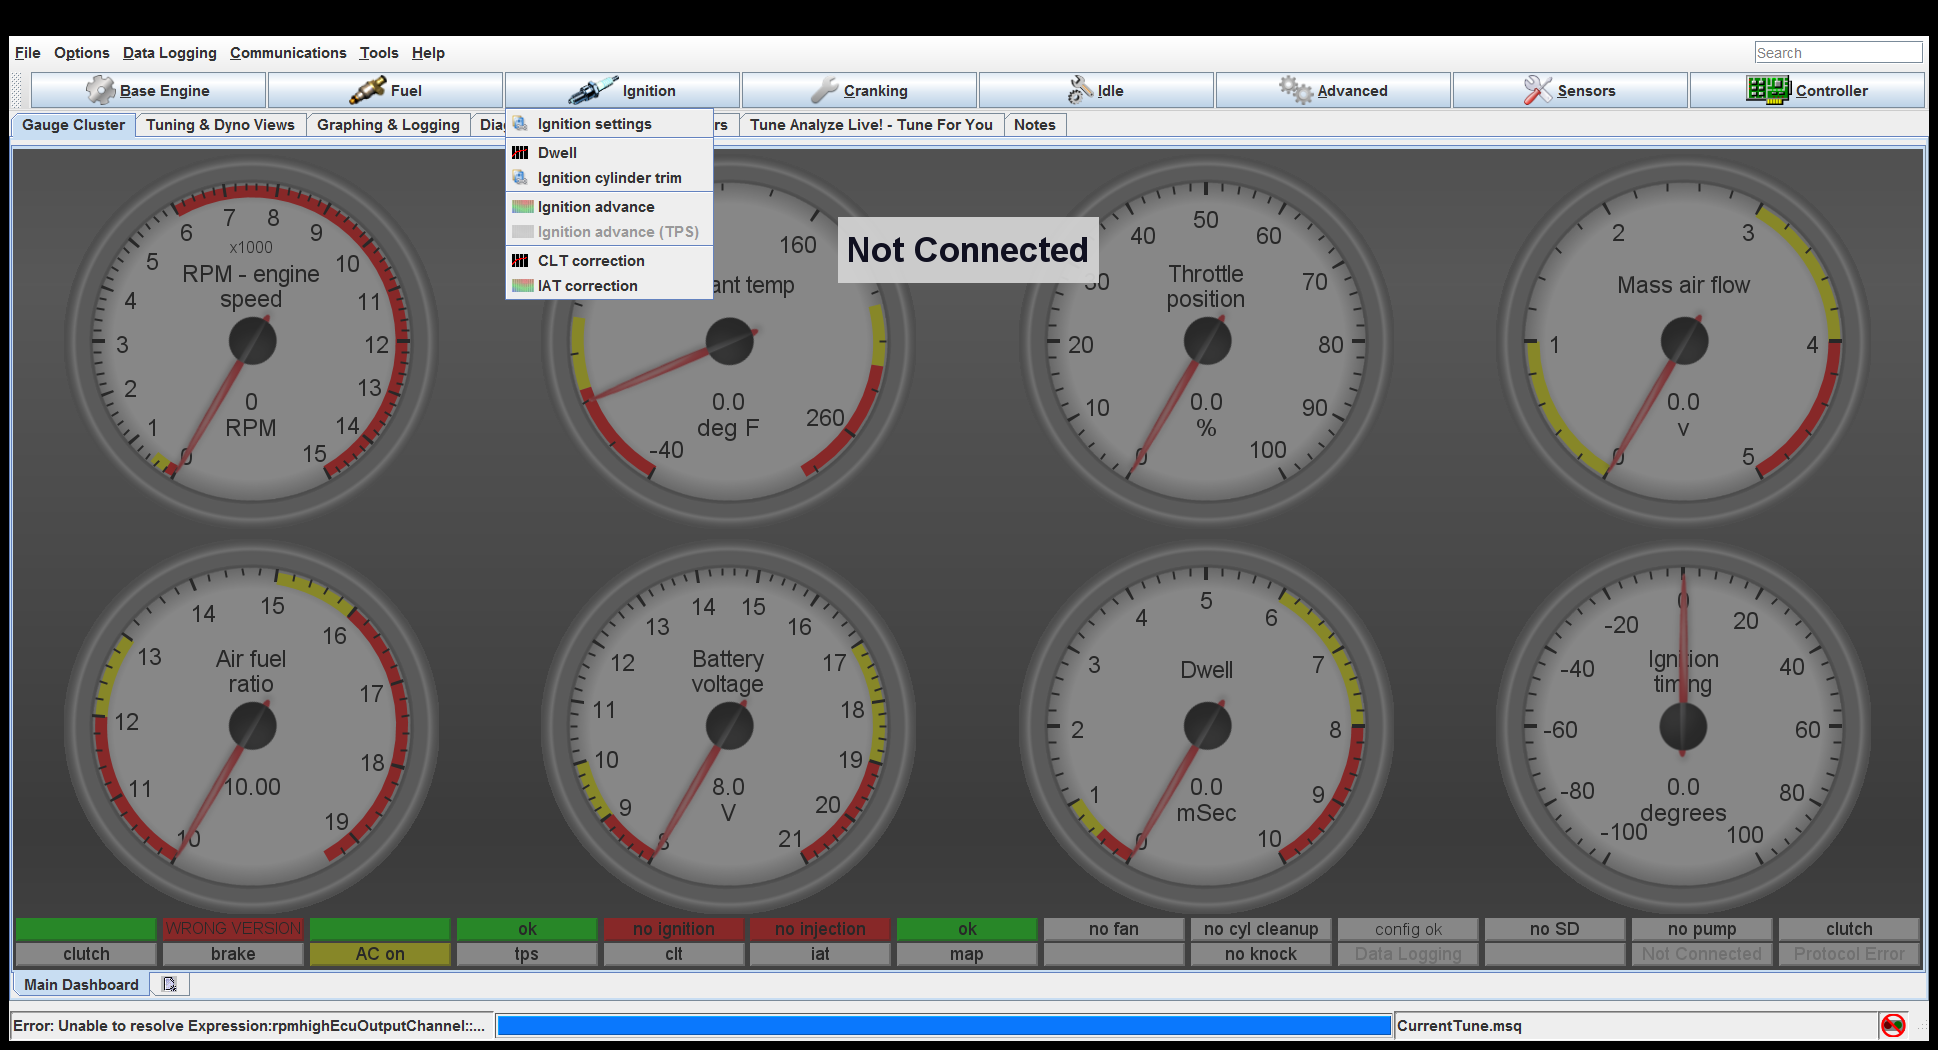1938x1050 pixels.
Task: Expand the Advanced dropdown button
Action: [1333, 90]
